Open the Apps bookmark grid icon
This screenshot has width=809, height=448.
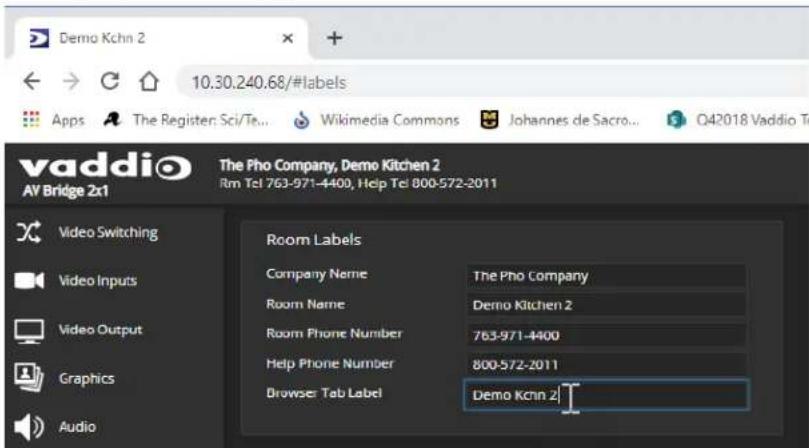pos(31,120)
